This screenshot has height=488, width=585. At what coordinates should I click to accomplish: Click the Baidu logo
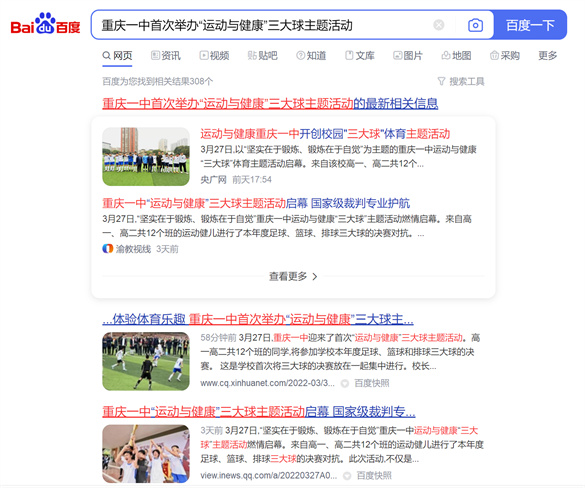(46, 24)
